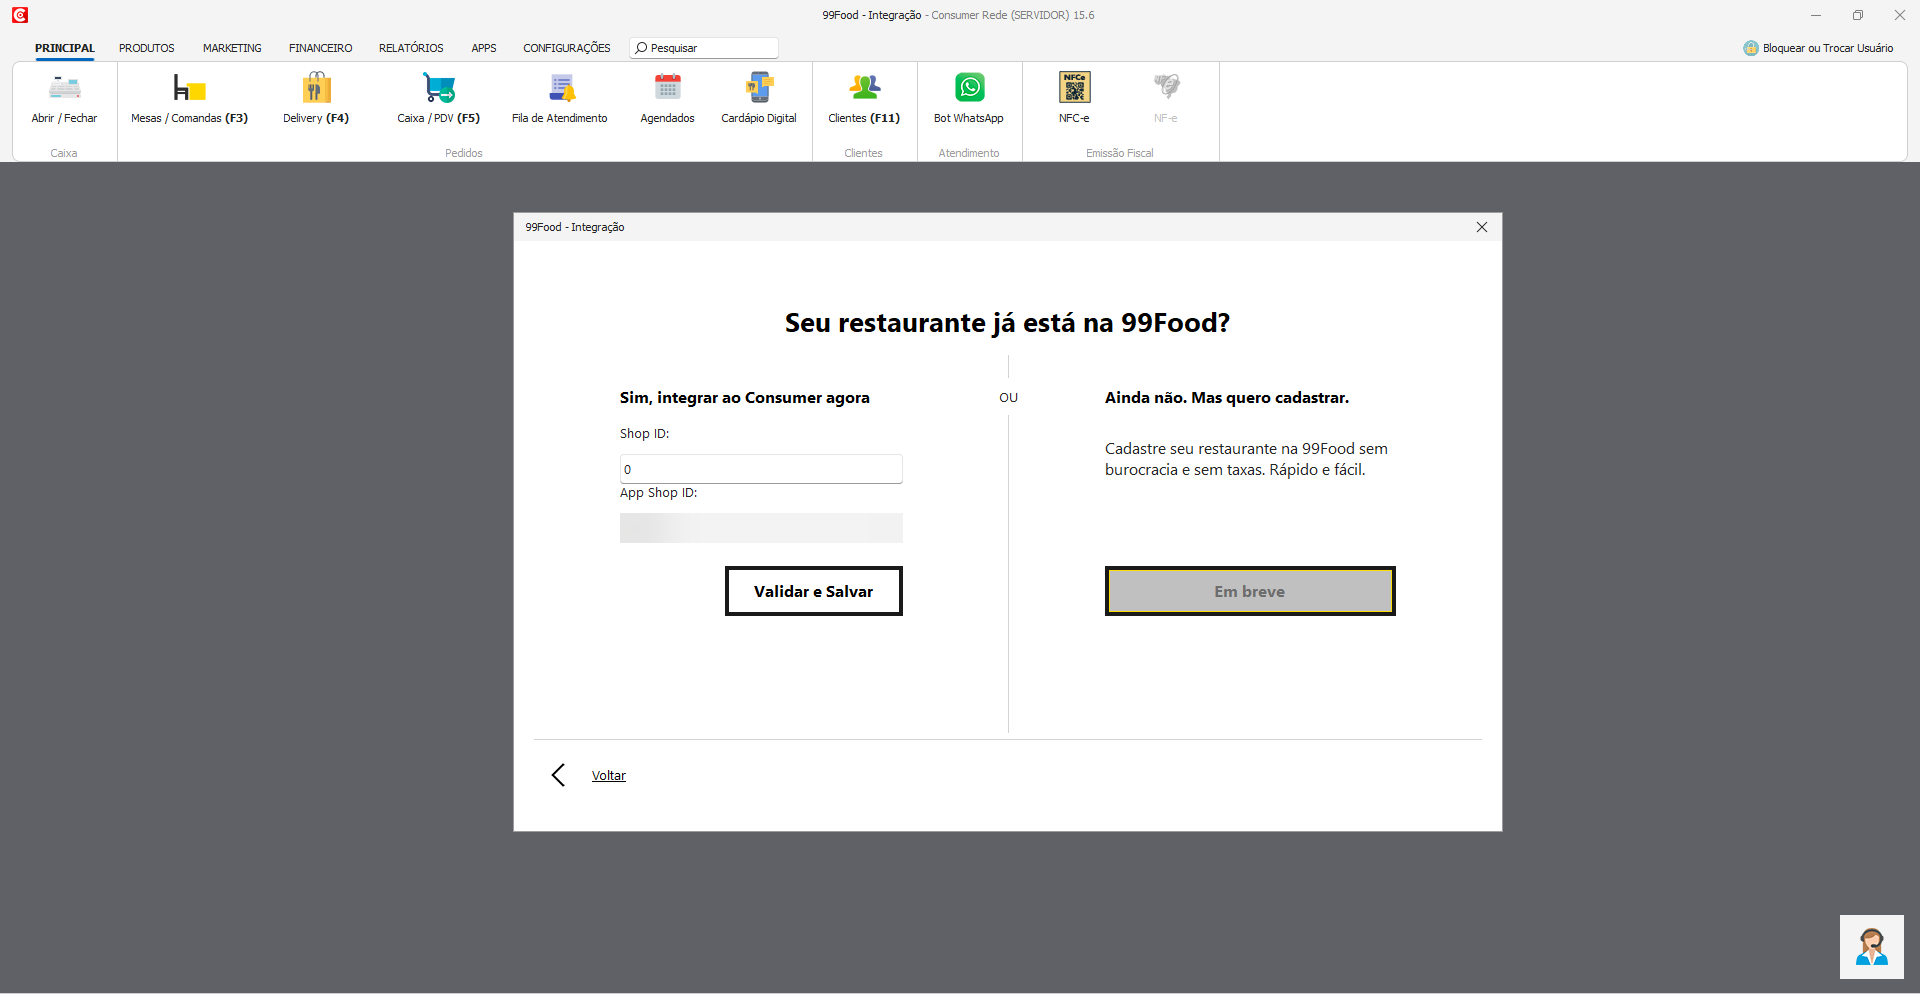Close the 99Food Integração dialog
Screen dimensions: 1920x994
click(x=1482, y=227)
